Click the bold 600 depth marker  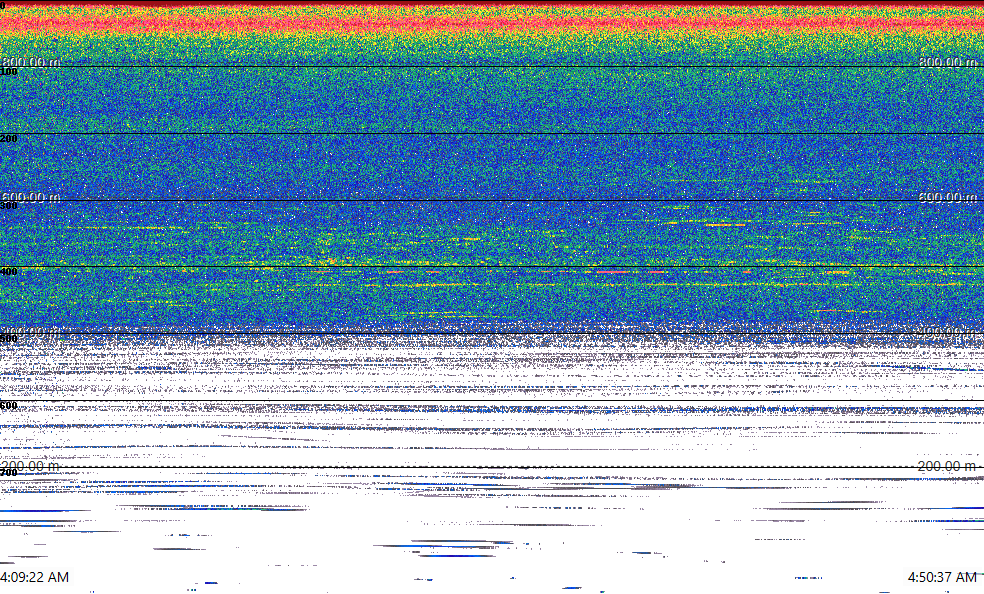pos(9,405)
